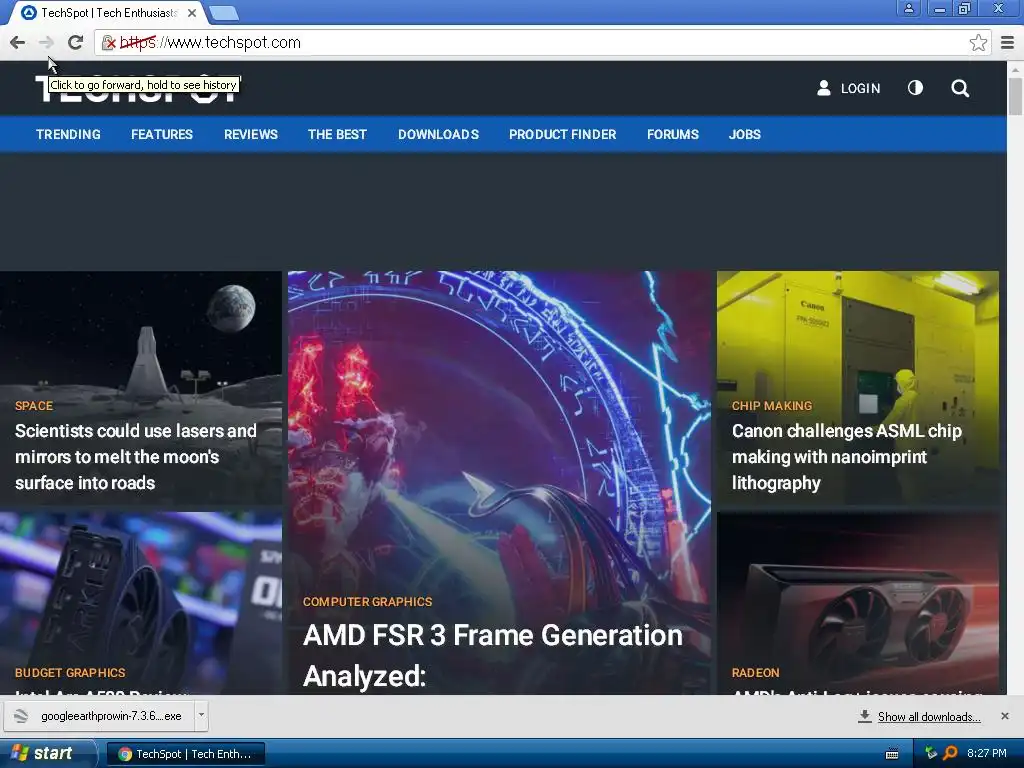The width and height of the screenshot is (1024, 768).
Task: Open a new tab button
Action: point(225,12)
